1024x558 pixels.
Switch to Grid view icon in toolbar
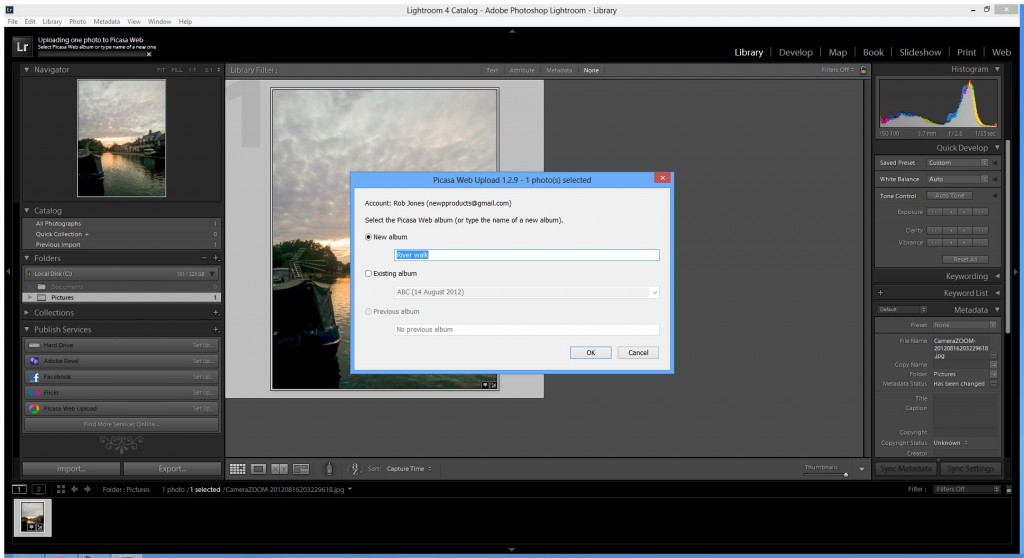click(x=237, y=468)
